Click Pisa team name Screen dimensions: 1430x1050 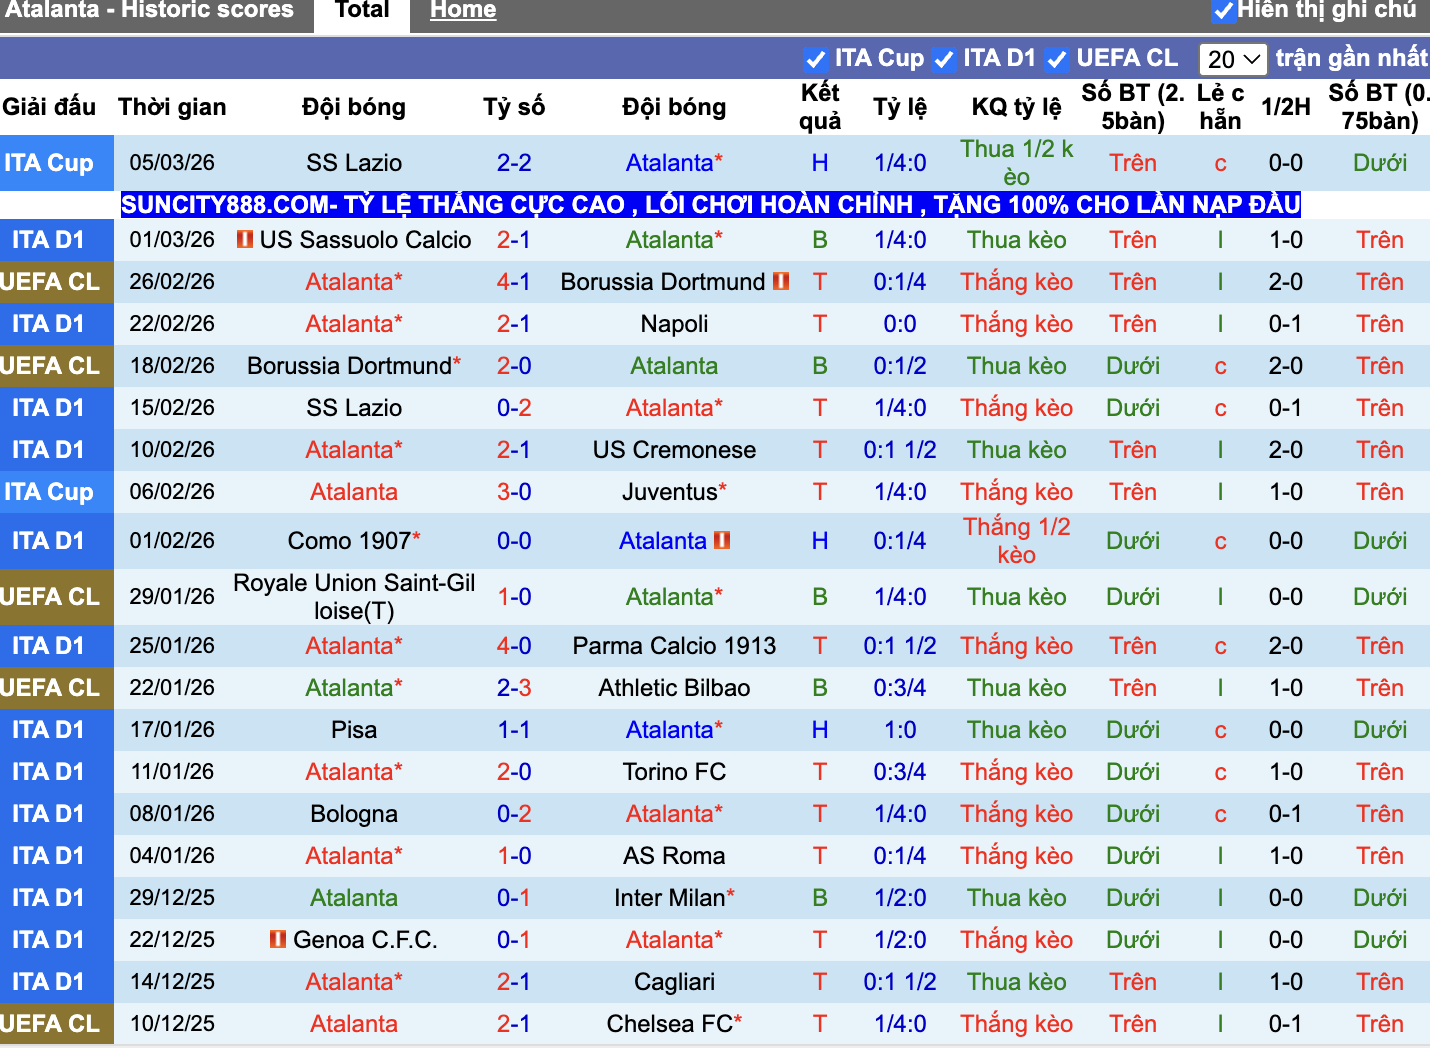point(354,730)
